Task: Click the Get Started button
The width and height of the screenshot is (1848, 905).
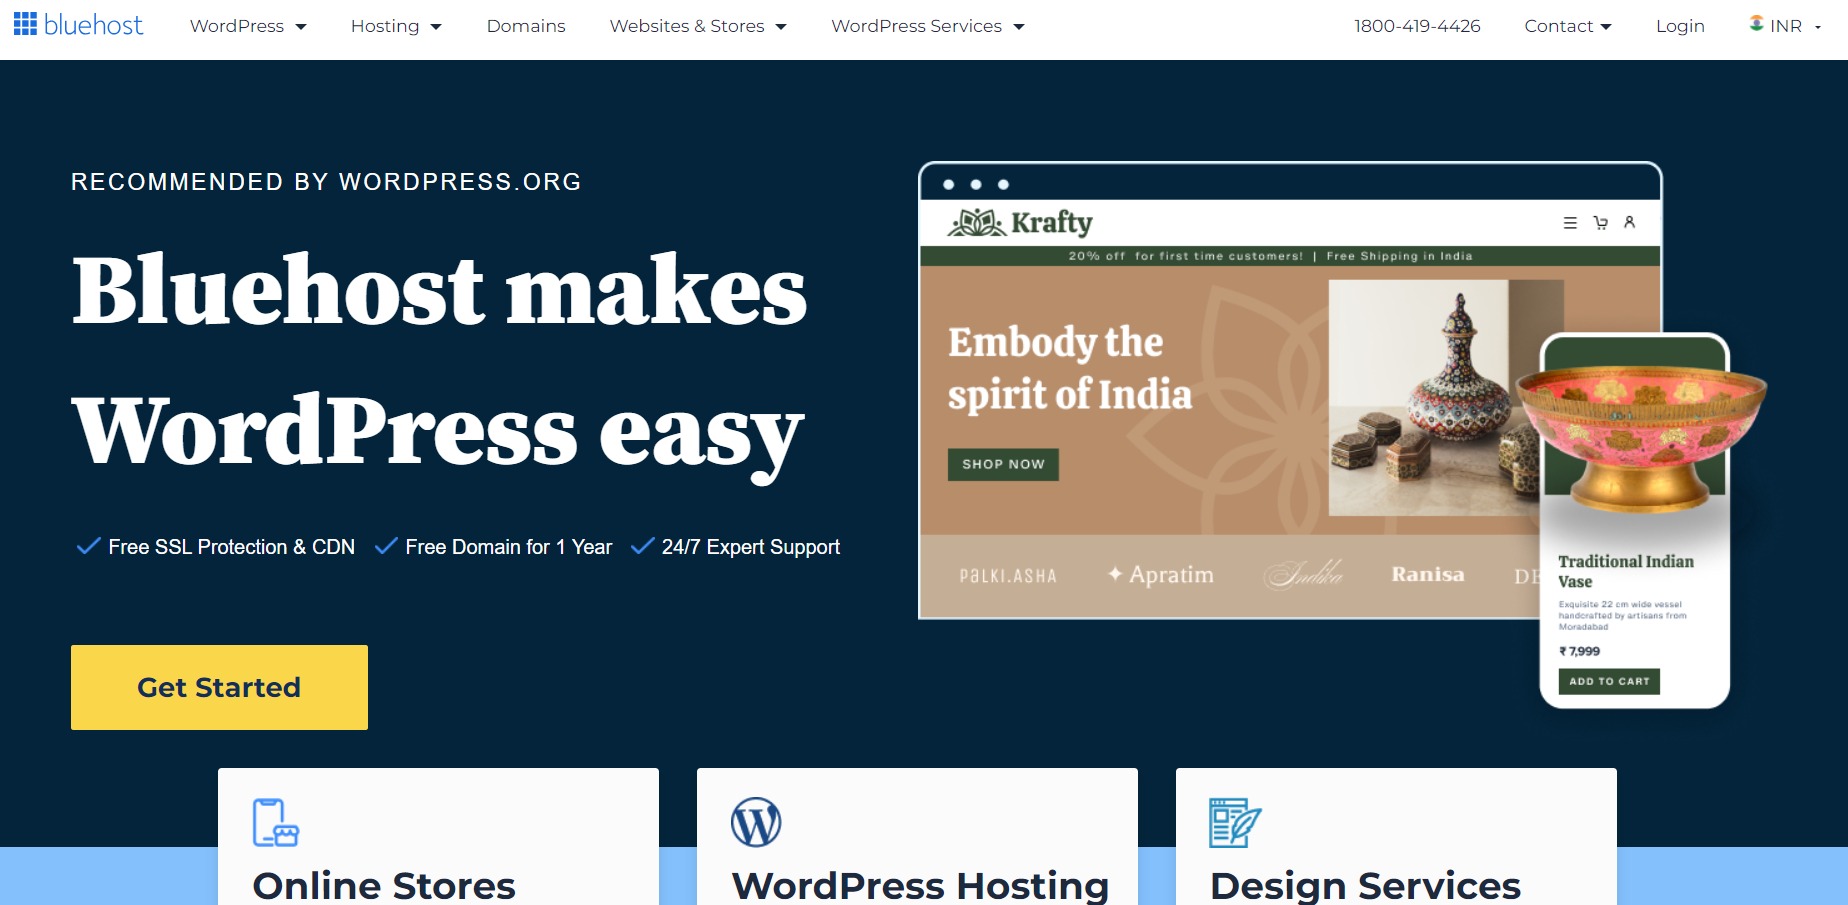Action: click(x=219, y=687)
